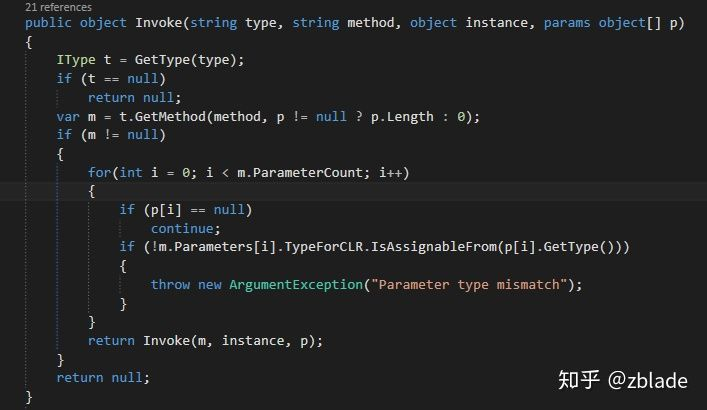The height and width of the screenshot is (410, 707).
Task: Click "m.Parameters[i]" in the if condition
Action: [x=217, y=247]
